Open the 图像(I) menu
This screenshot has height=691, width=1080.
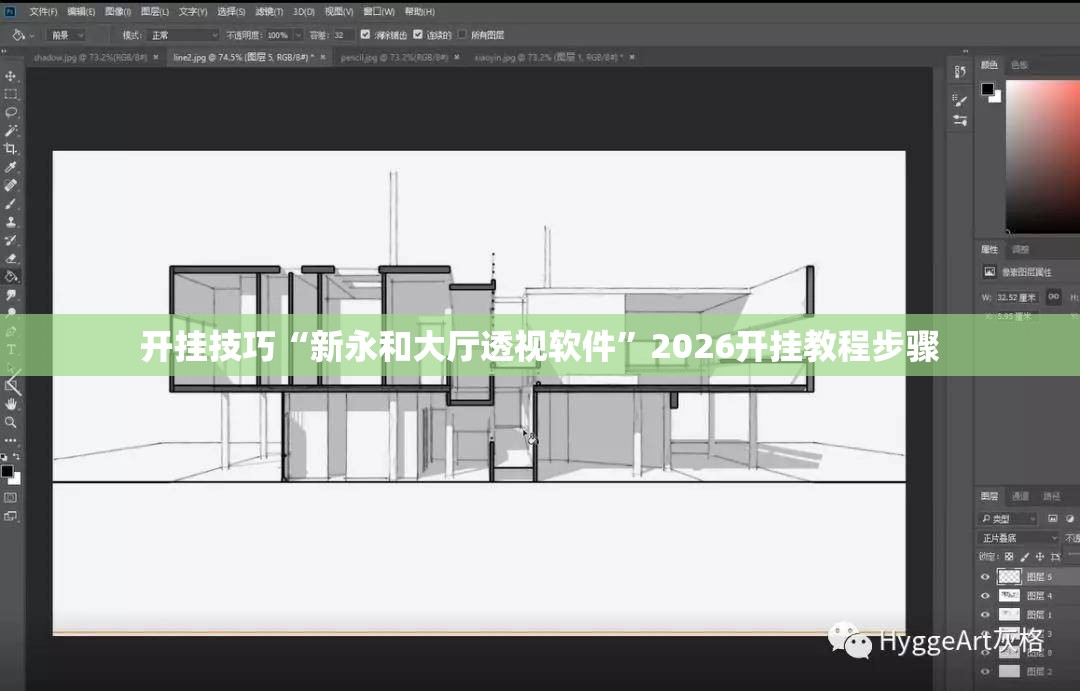[x=118, y=12]
